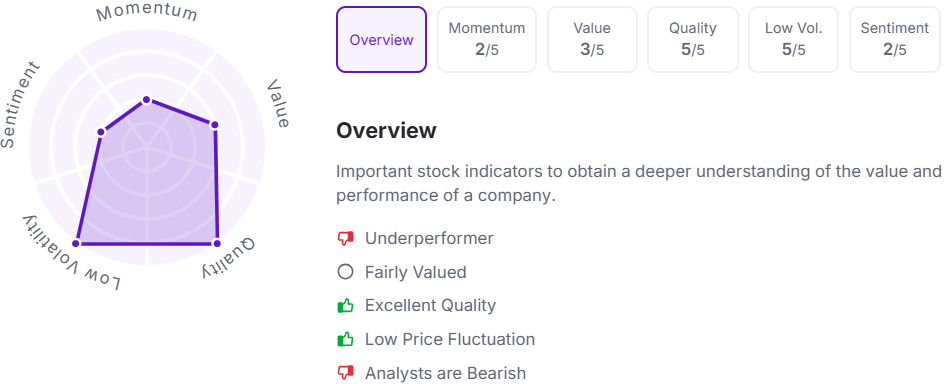Select the Overview tab
This screenshot has height=384, width=951.
click(381, 39)
